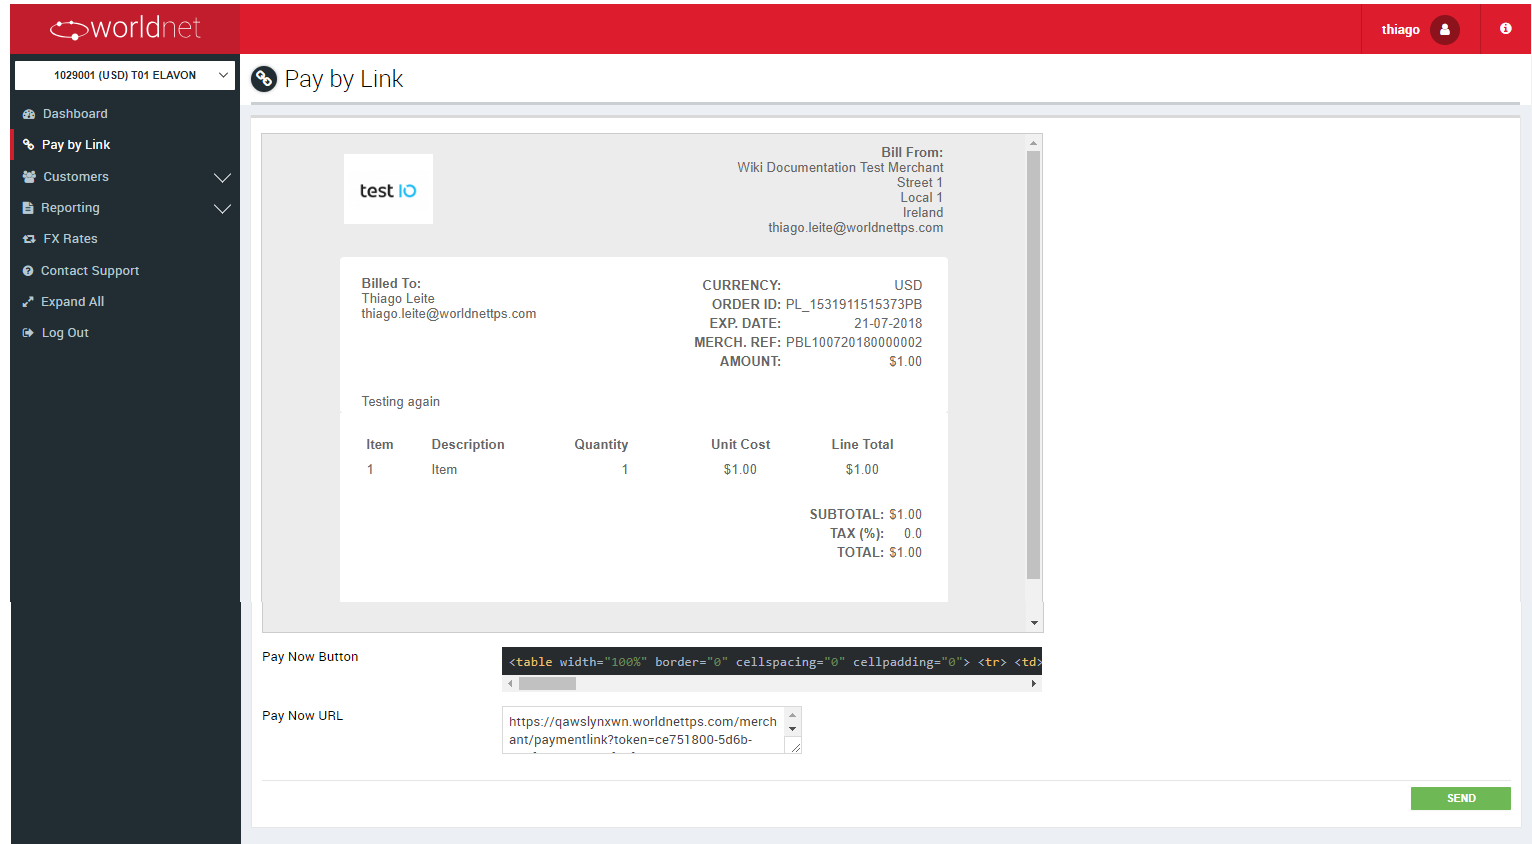
Task: Click the thiago username in header
Action: pos(1401,30)
